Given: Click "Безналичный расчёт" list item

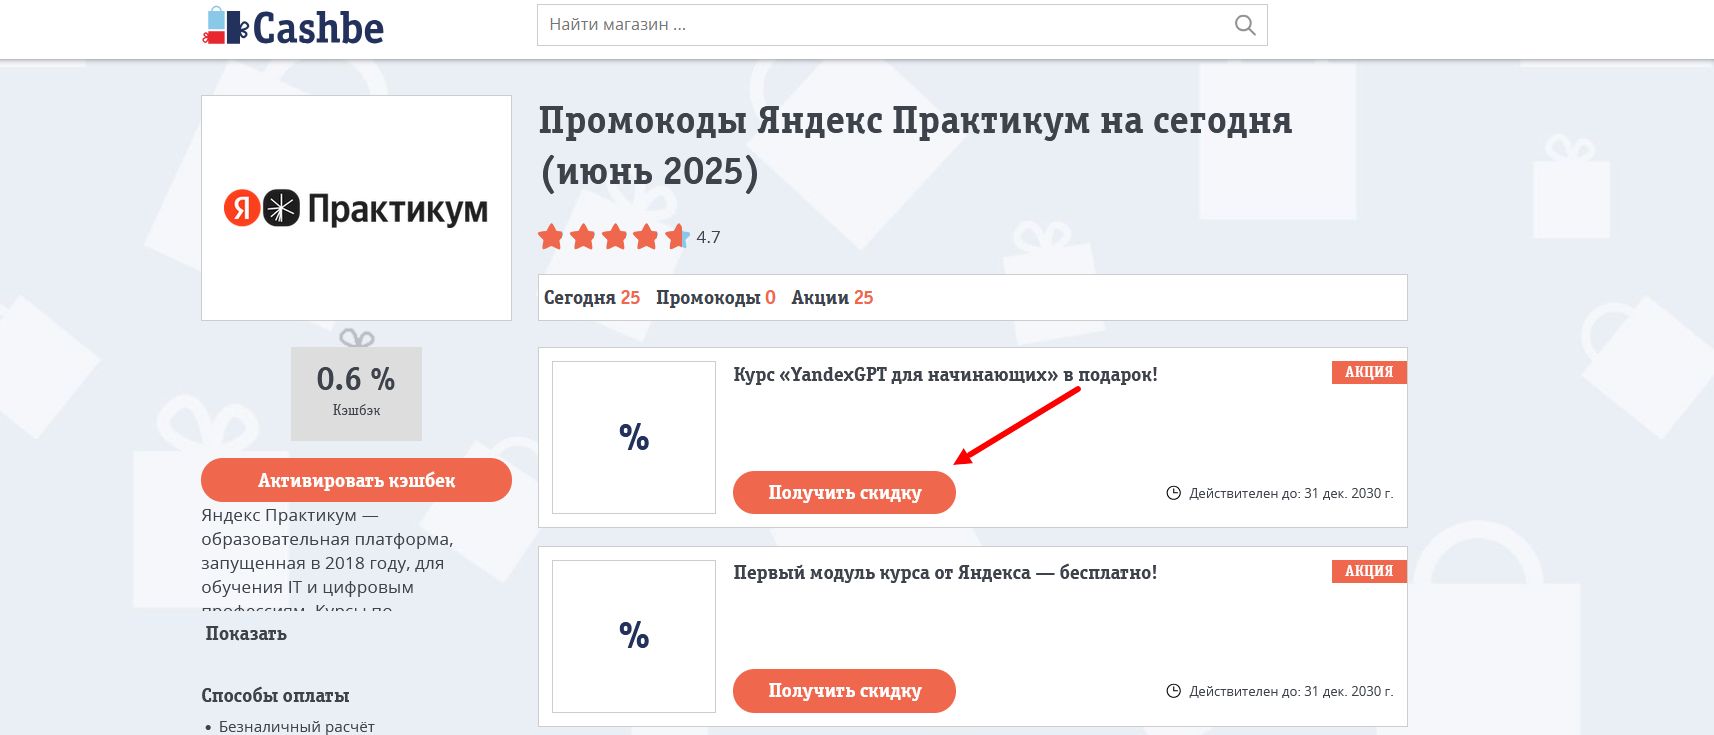Looking at the screenshot, I should [296, 726].
